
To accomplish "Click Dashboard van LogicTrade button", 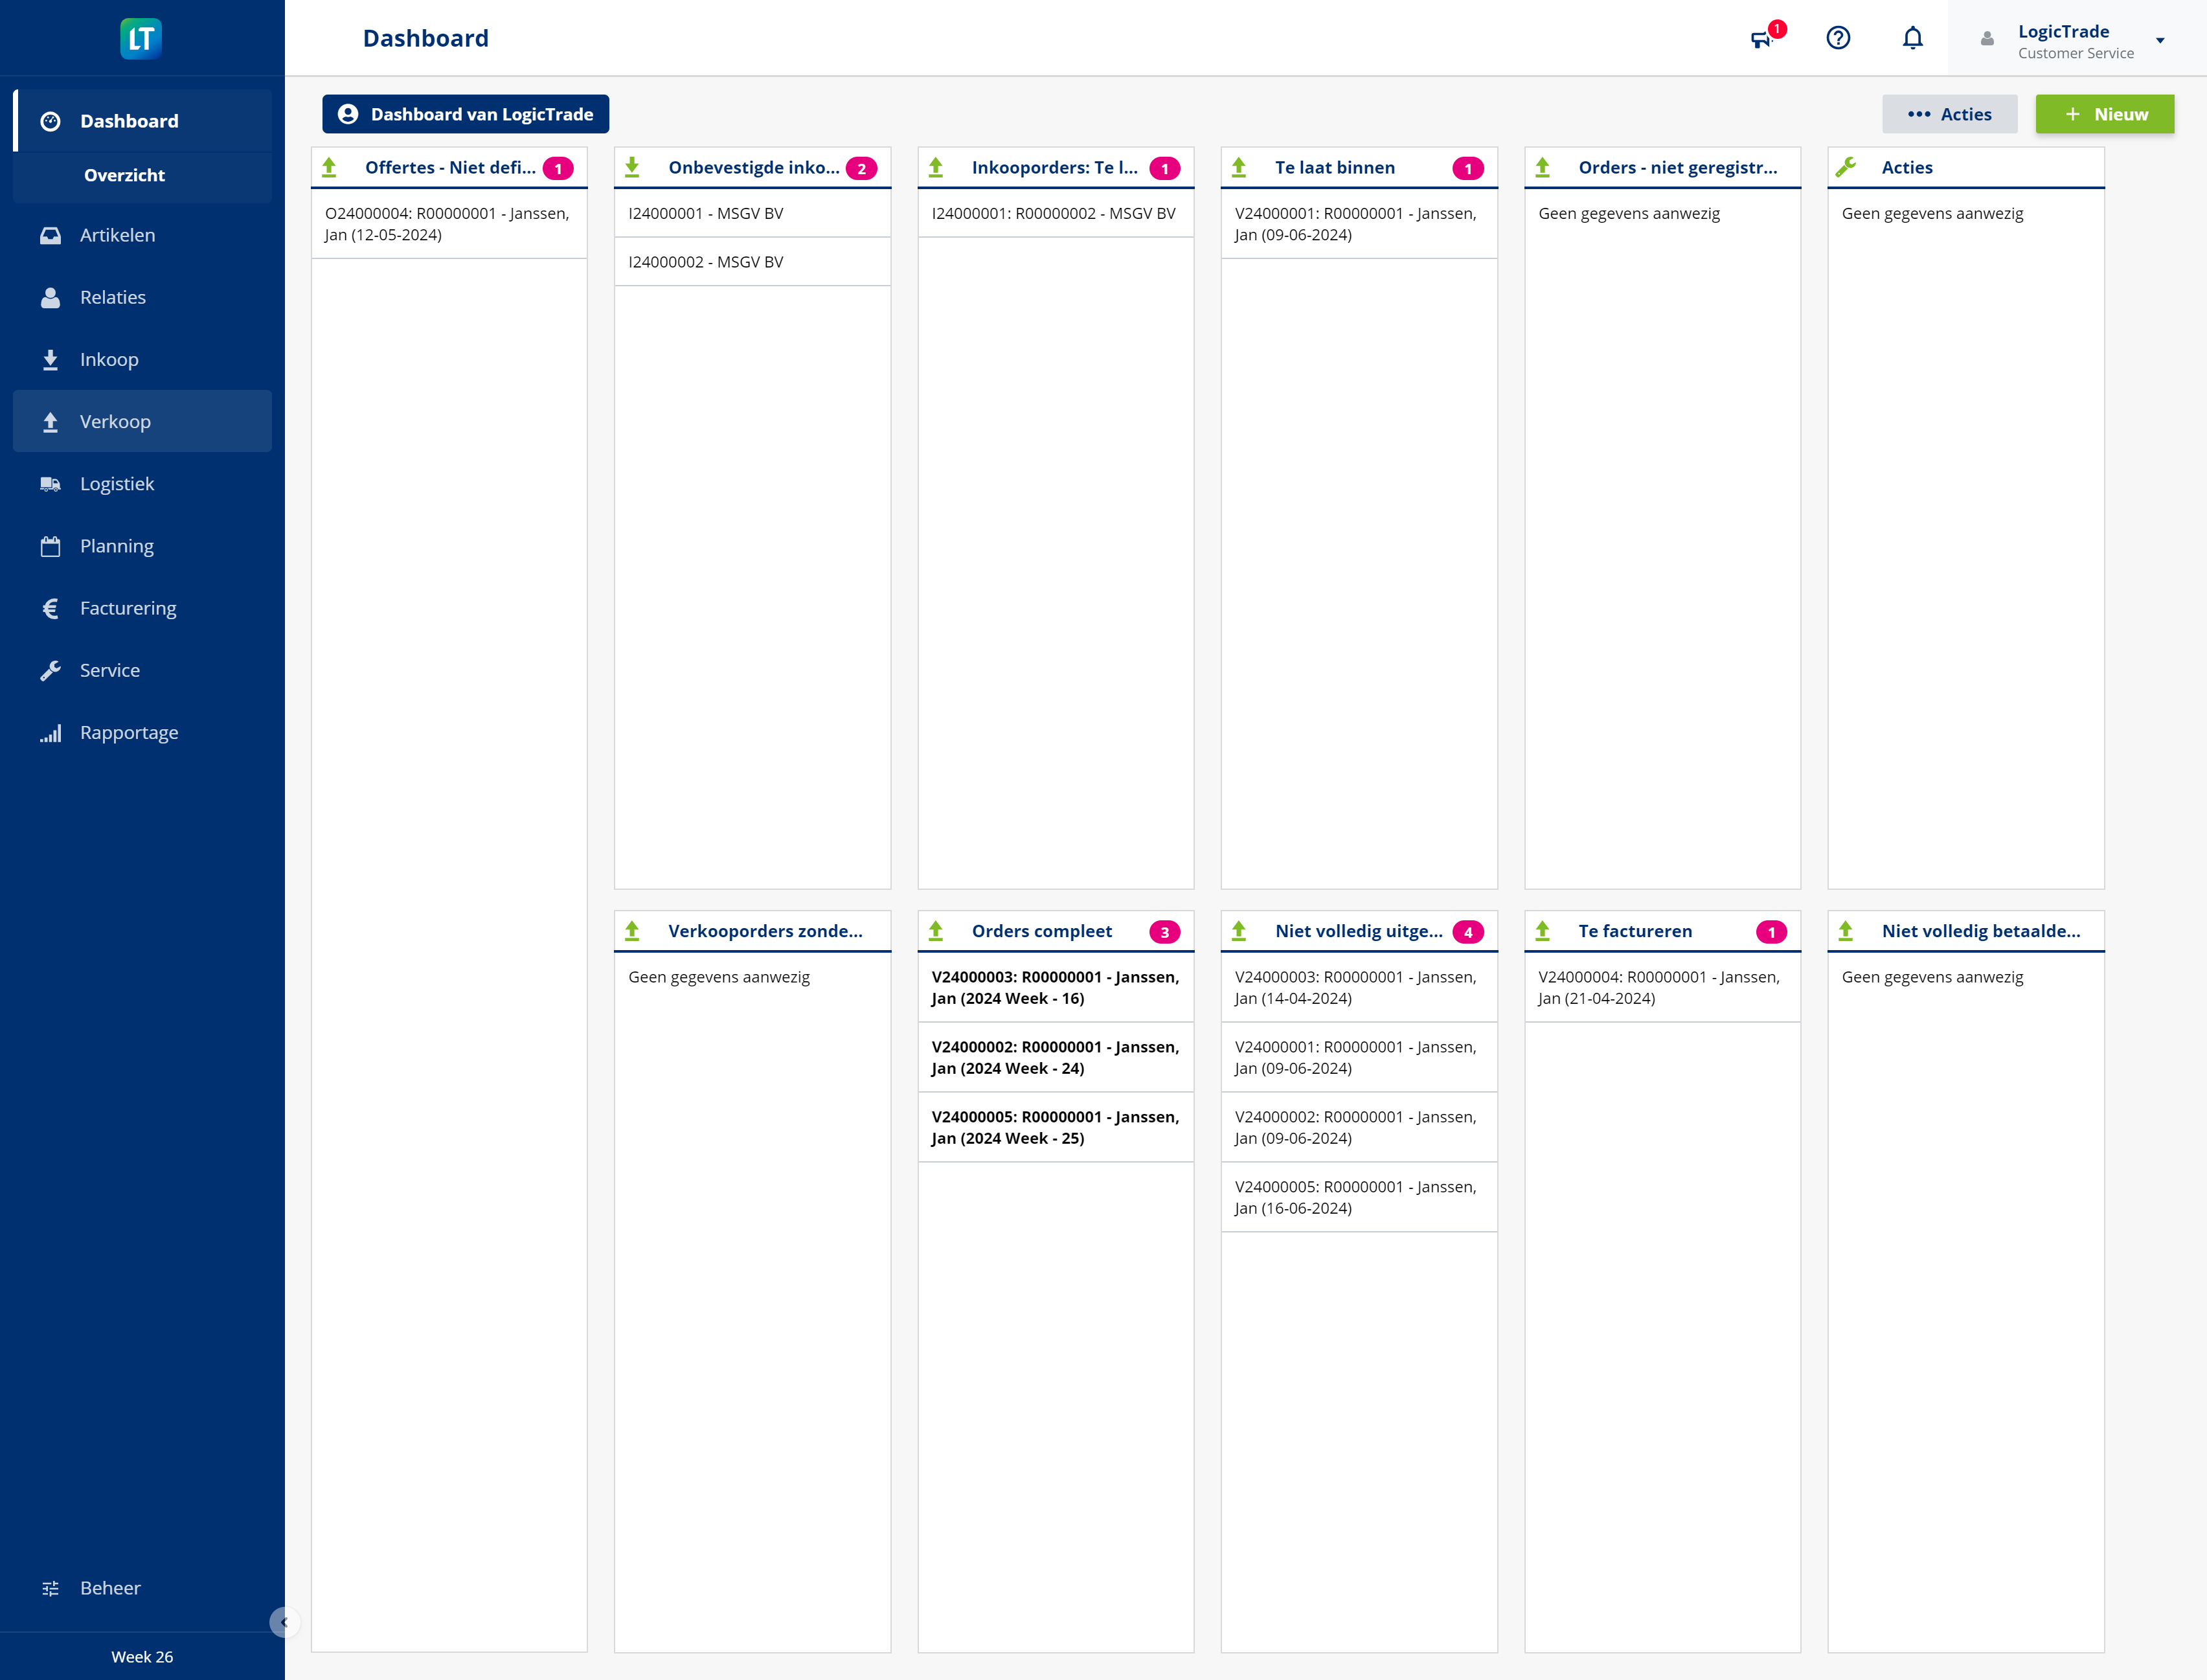I will click(465, 114).
